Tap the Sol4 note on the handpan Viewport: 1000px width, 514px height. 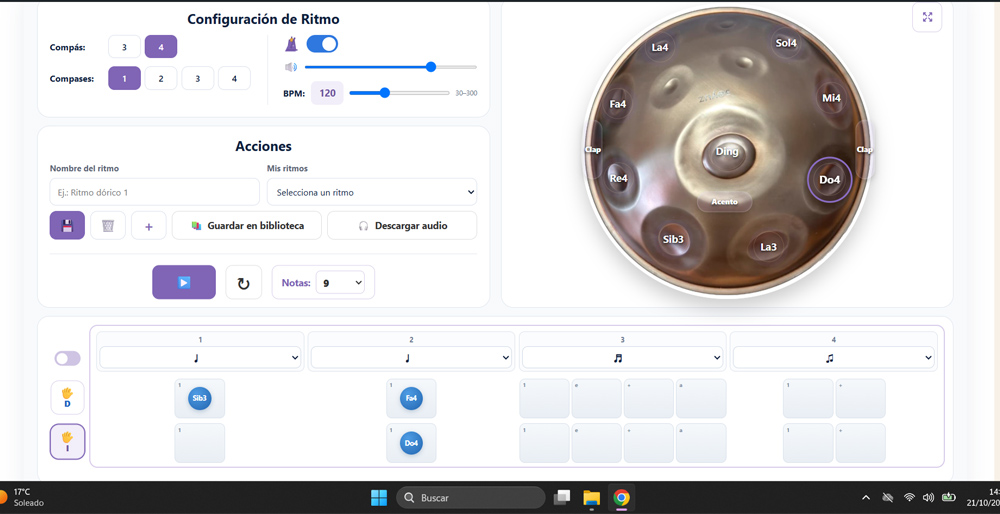tap(786, 43)
